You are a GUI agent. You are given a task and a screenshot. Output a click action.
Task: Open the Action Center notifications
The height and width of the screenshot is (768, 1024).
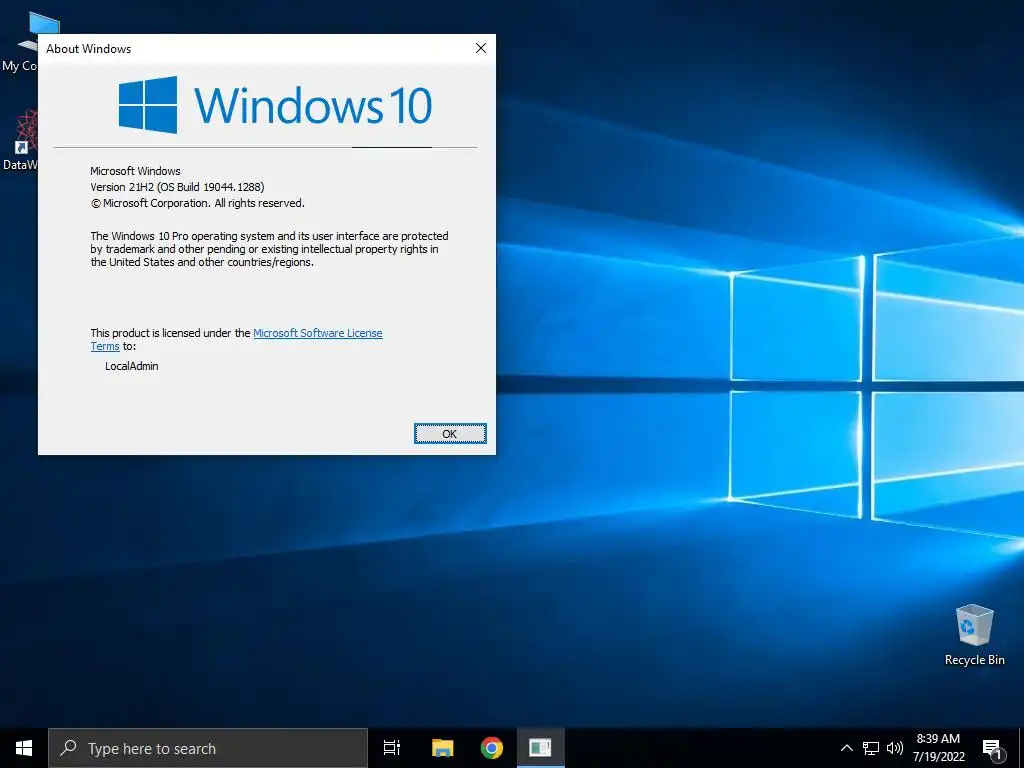tap(992, 749)
